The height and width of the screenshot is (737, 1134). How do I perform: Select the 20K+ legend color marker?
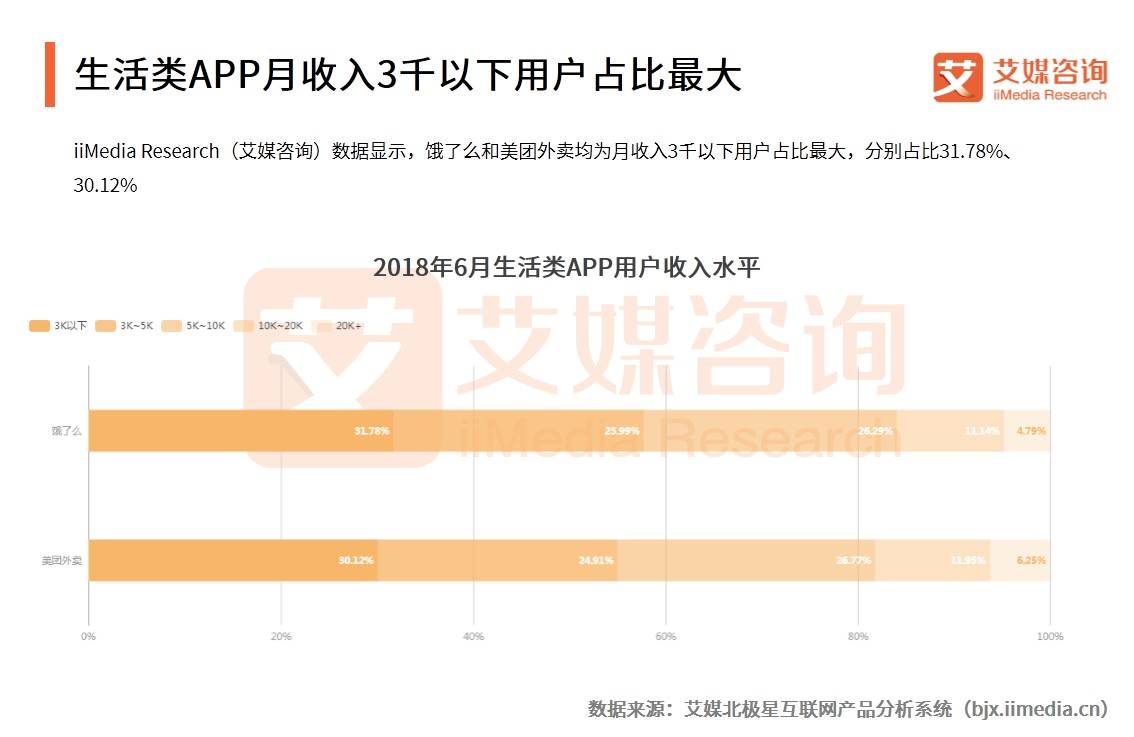coord(322,325)
